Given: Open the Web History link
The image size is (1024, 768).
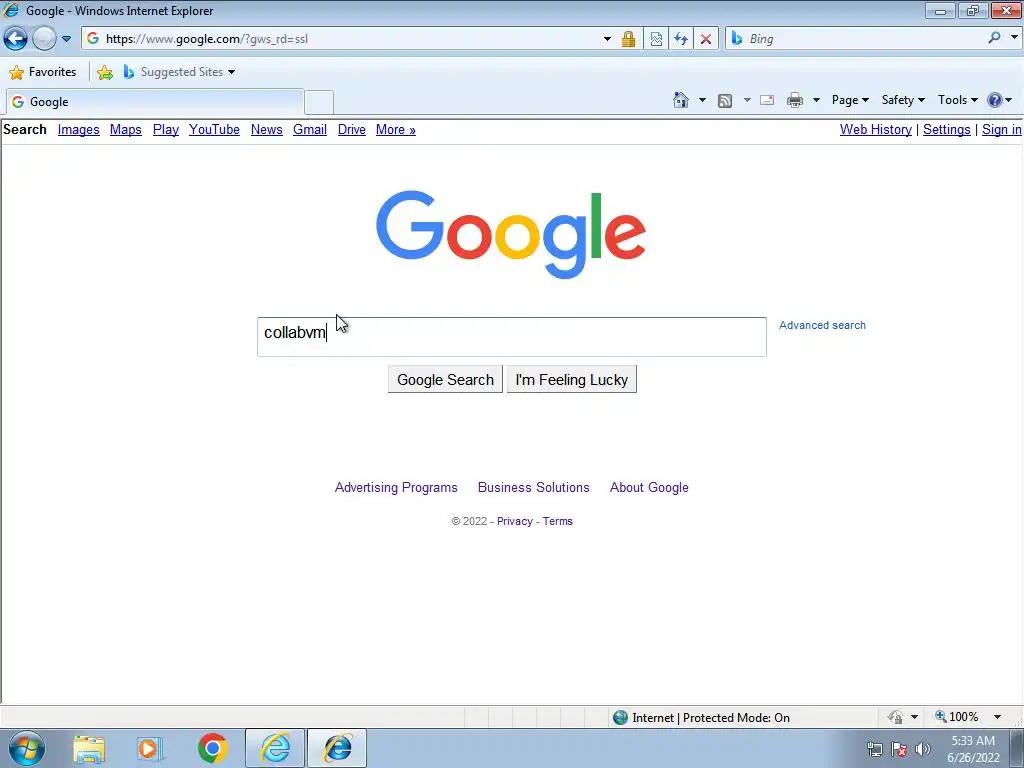Looking at the screenshot, I should tap(876, 129).
